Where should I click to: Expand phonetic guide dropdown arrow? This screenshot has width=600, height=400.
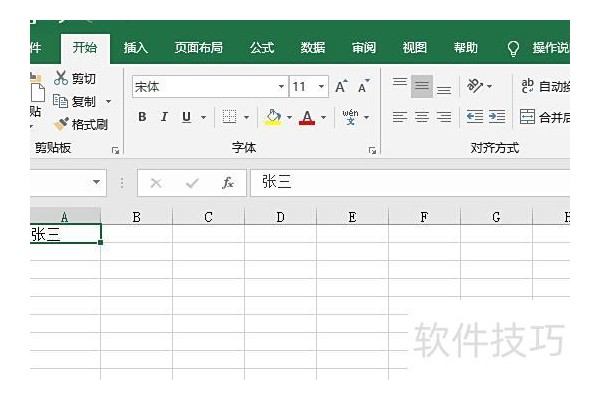[367, 117]
